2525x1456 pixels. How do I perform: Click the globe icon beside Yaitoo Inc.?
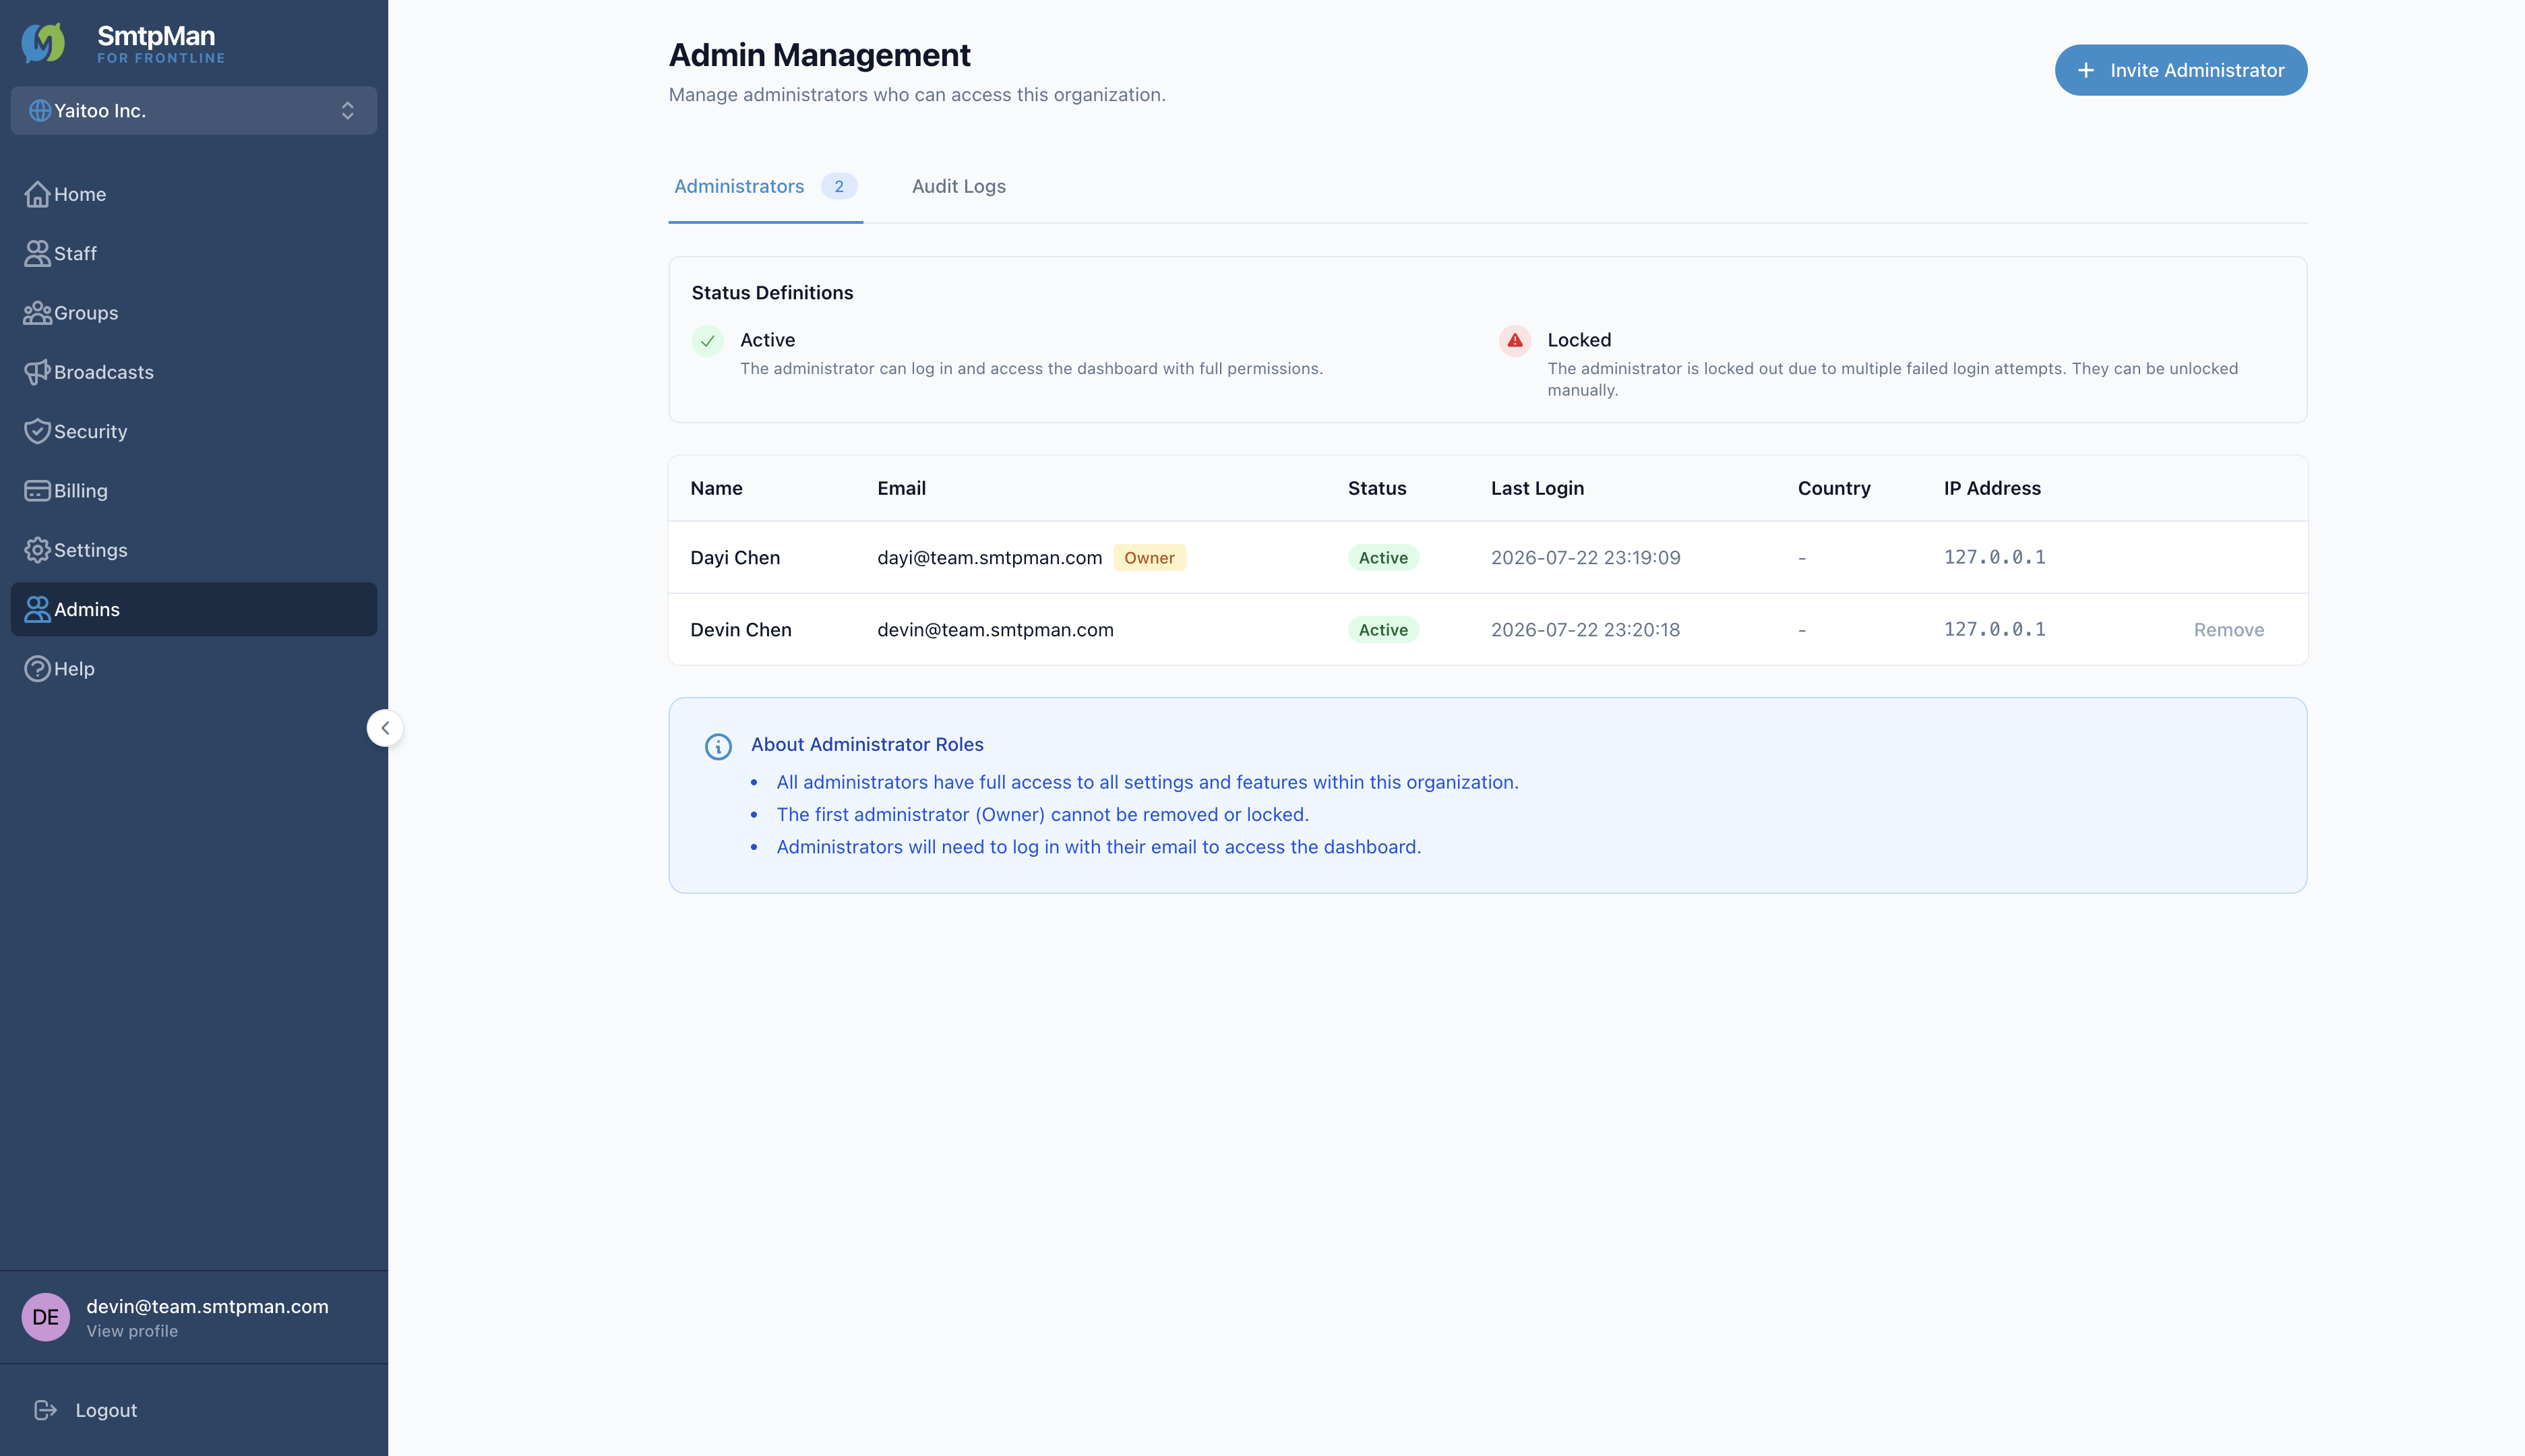[x=39, y=111]
